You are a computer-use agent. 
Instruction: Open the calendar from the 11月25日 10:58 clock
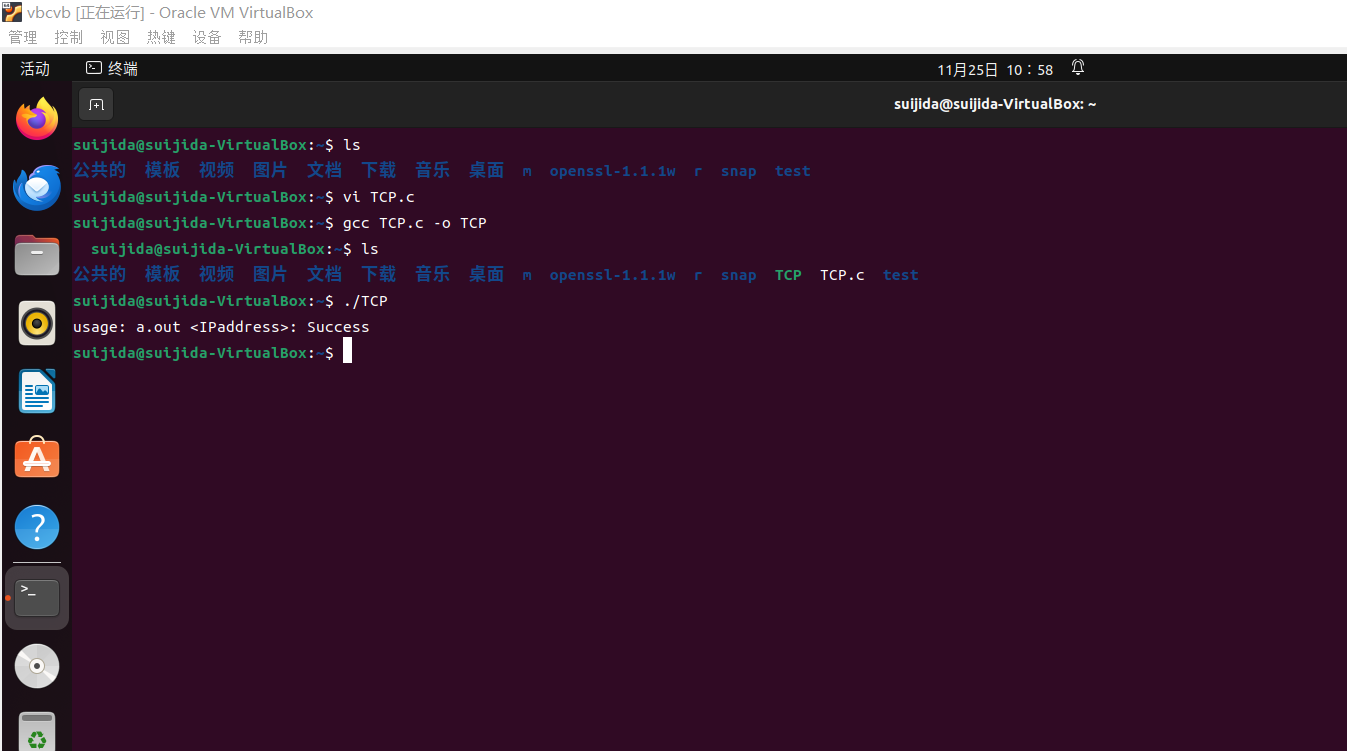pyautogui.click(x=995, y=70)
